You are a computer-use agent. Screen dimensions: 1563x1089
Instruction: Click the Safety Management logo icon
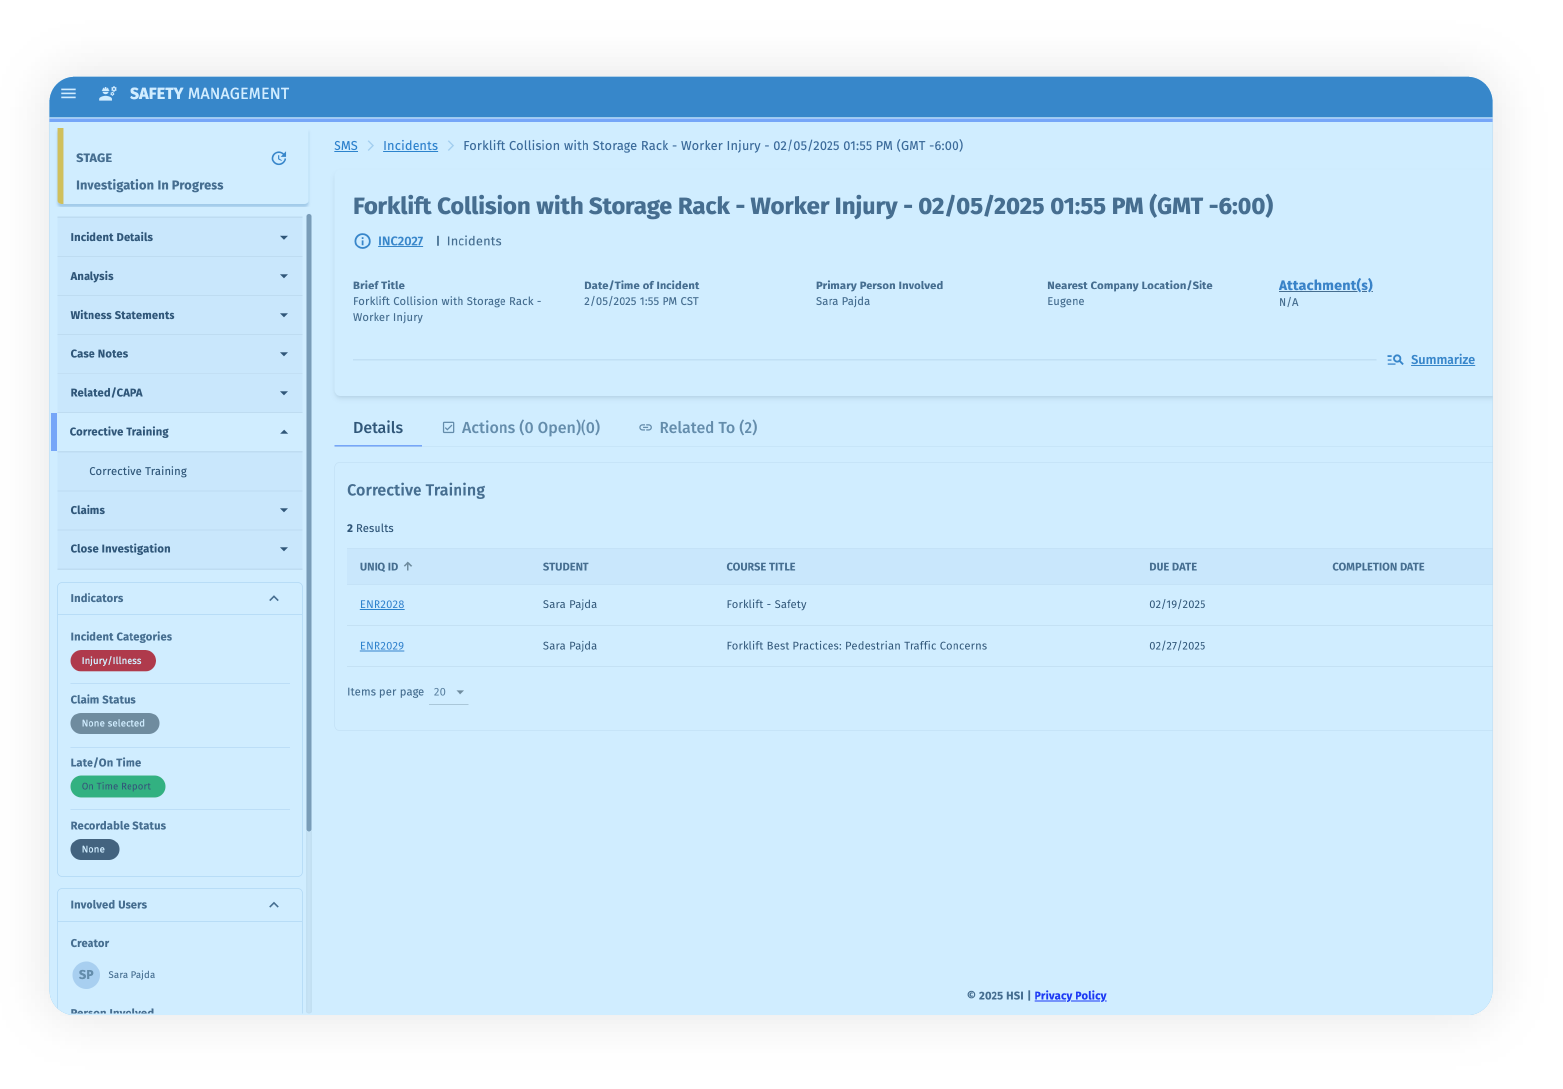[x=107, y=94]
